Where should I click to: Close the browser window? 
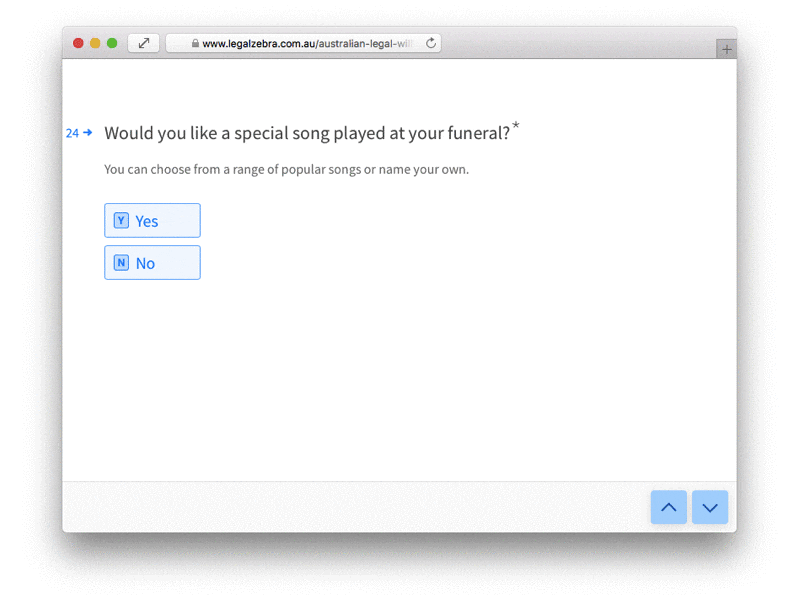coord(79,43)
